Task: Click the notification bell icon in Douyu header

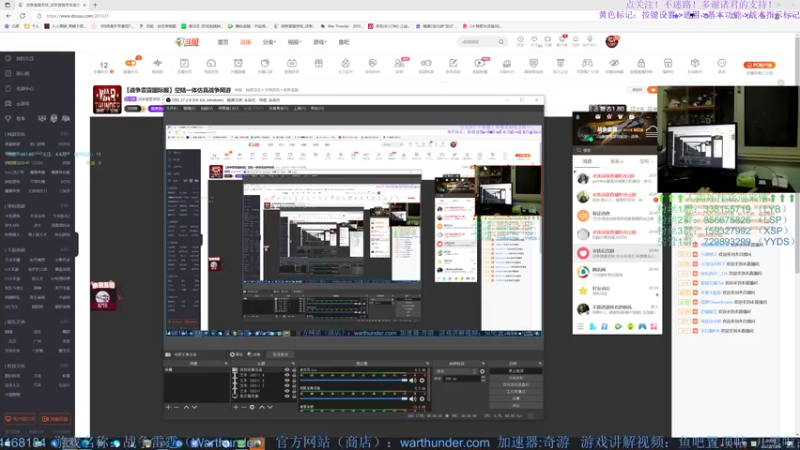Action: coord(576,39)
